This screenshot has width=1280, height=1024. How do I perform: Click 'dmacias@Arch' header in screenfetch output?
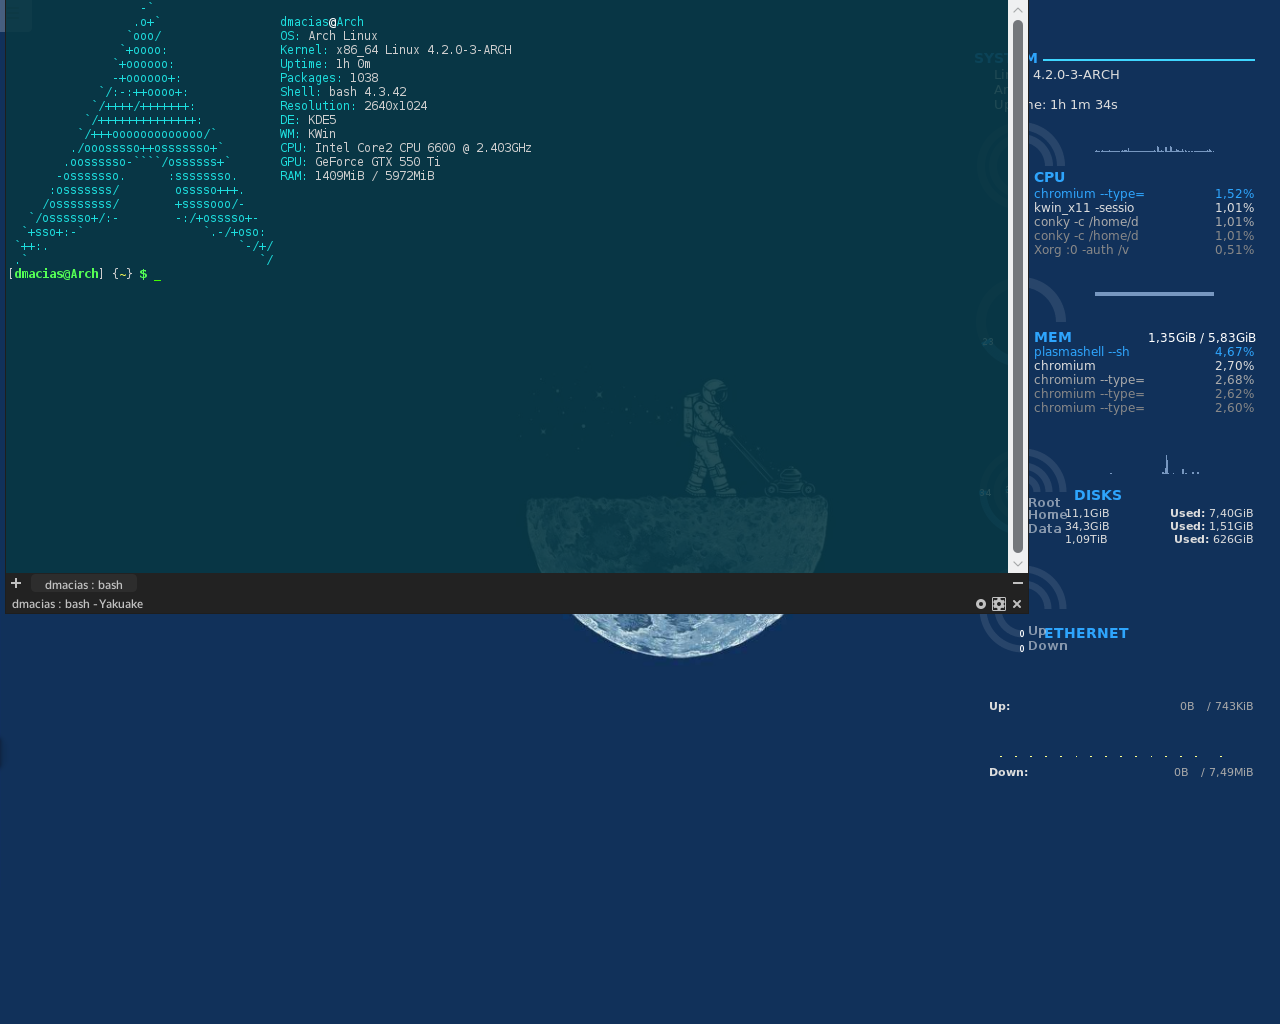(322, 22)
